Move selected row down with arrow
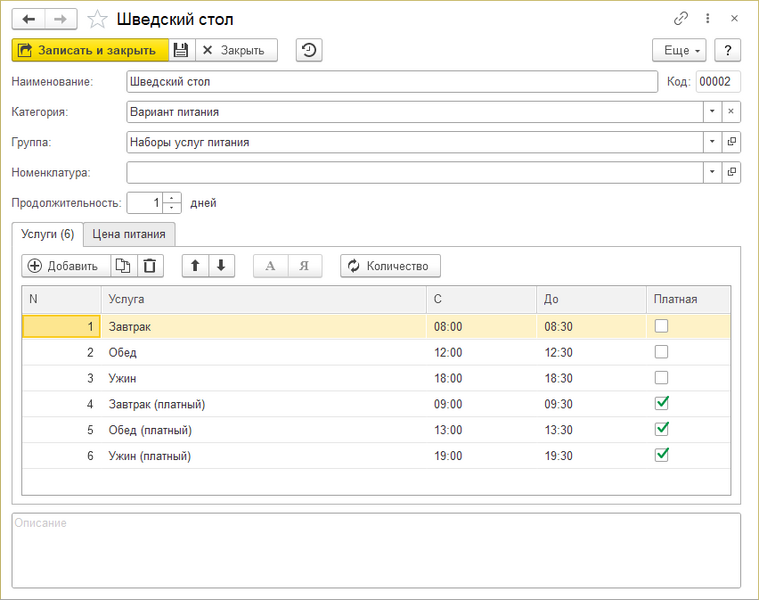 [x=221, y=266]
